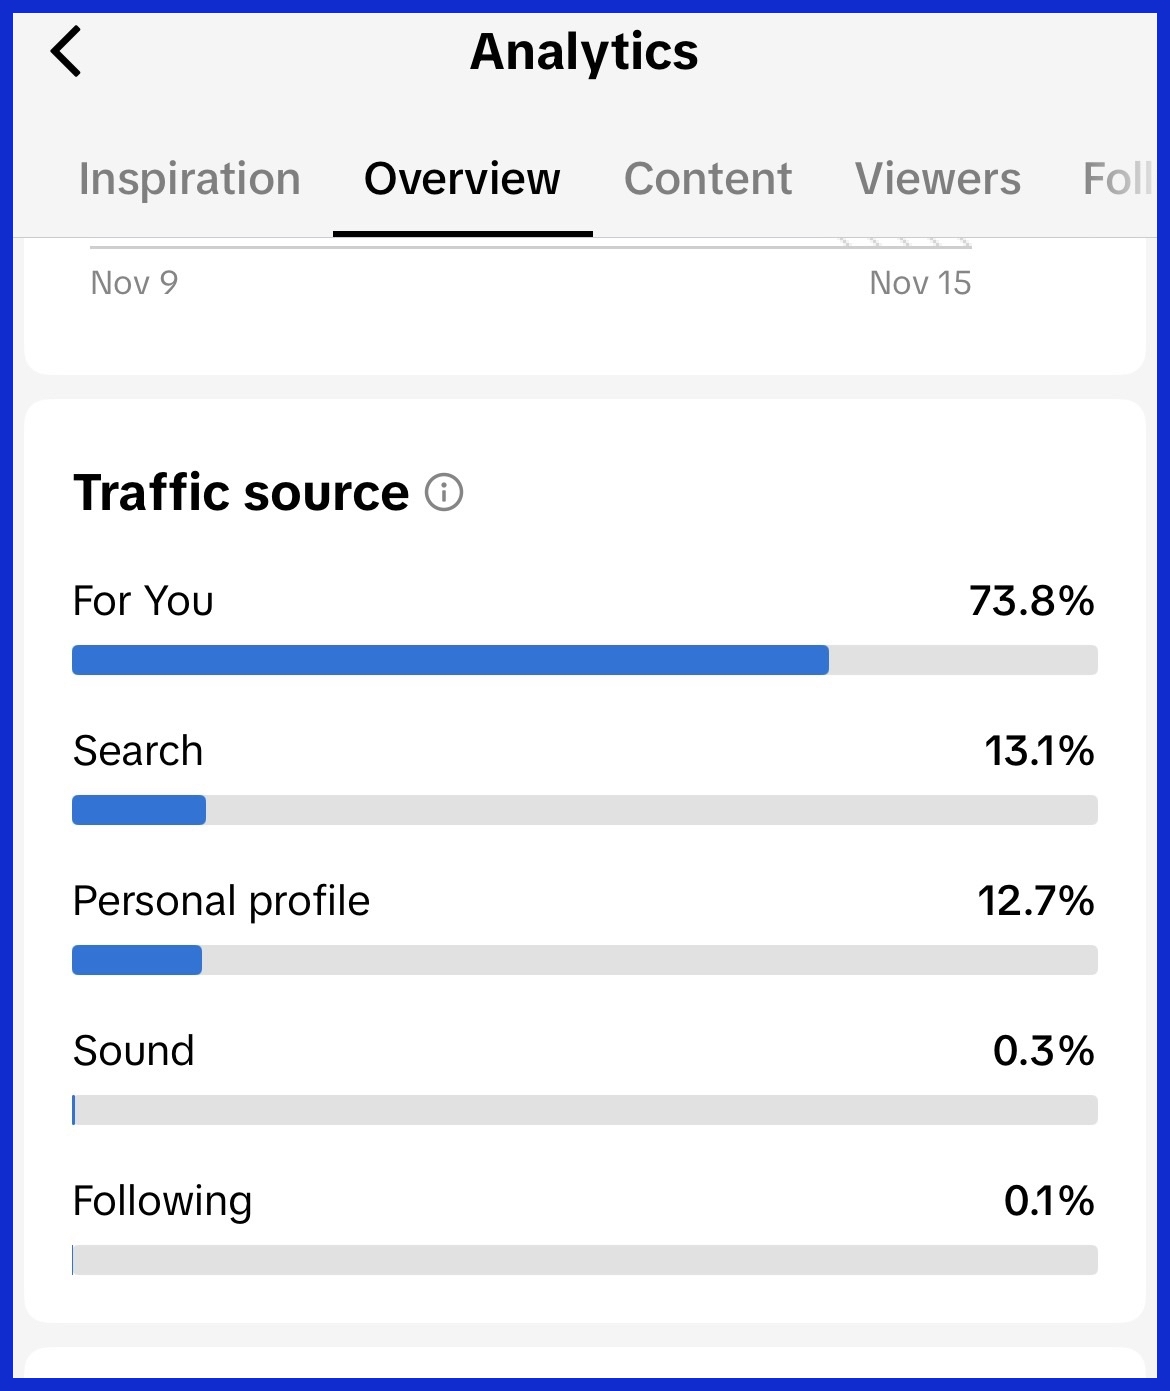Switch to the Inspiration tab
Screen dimensions: 1170x1391
(190, 180)
